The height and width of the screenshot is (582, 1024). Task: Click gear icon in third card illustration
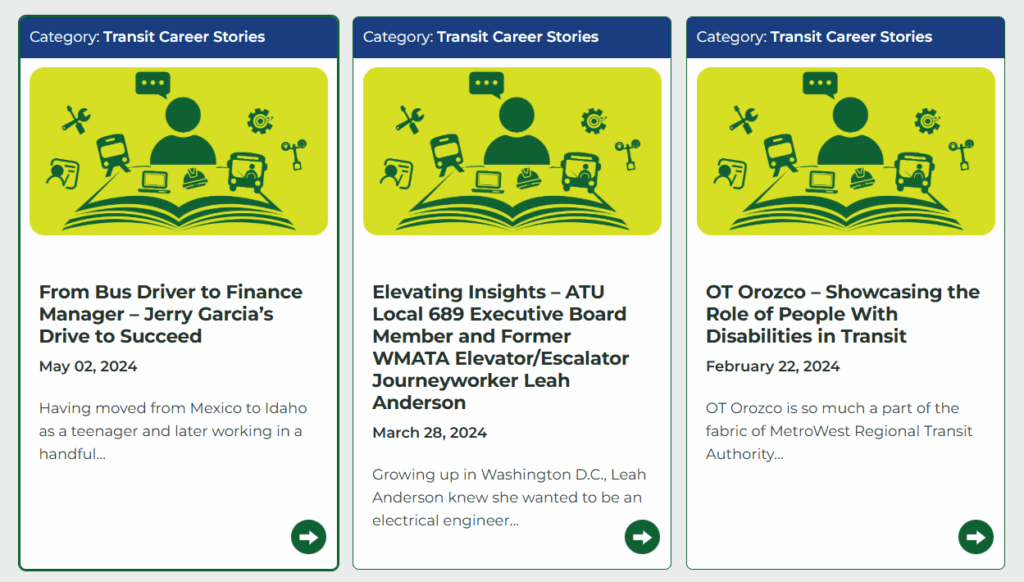(927, 121)
